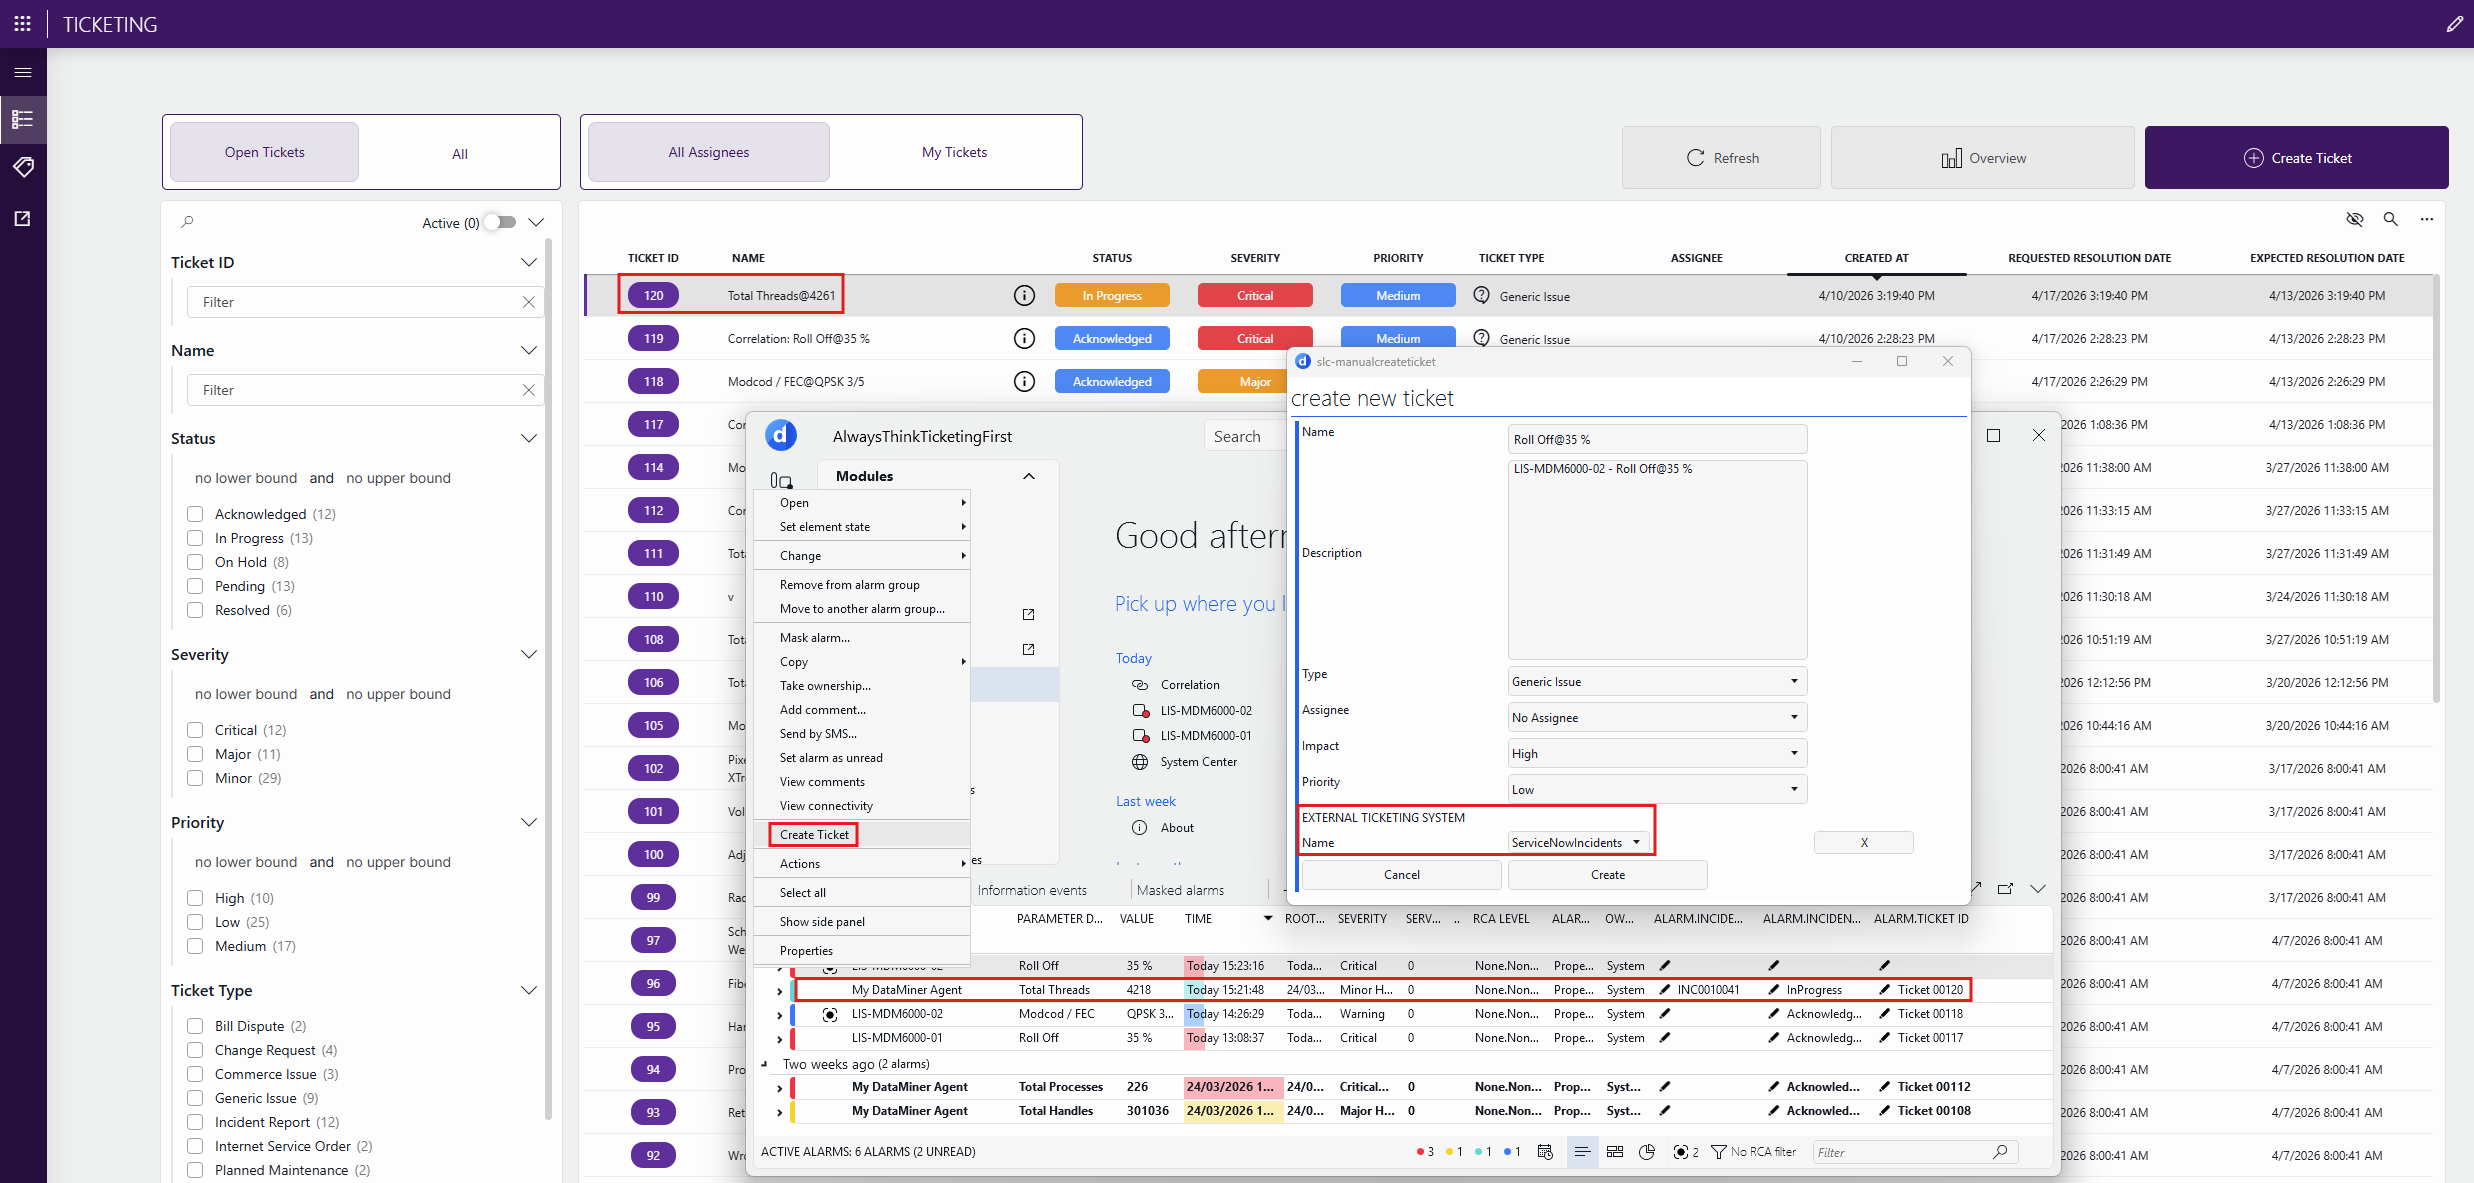
Task: Select the ticket list sidebar icon
Action: (23, 120)
